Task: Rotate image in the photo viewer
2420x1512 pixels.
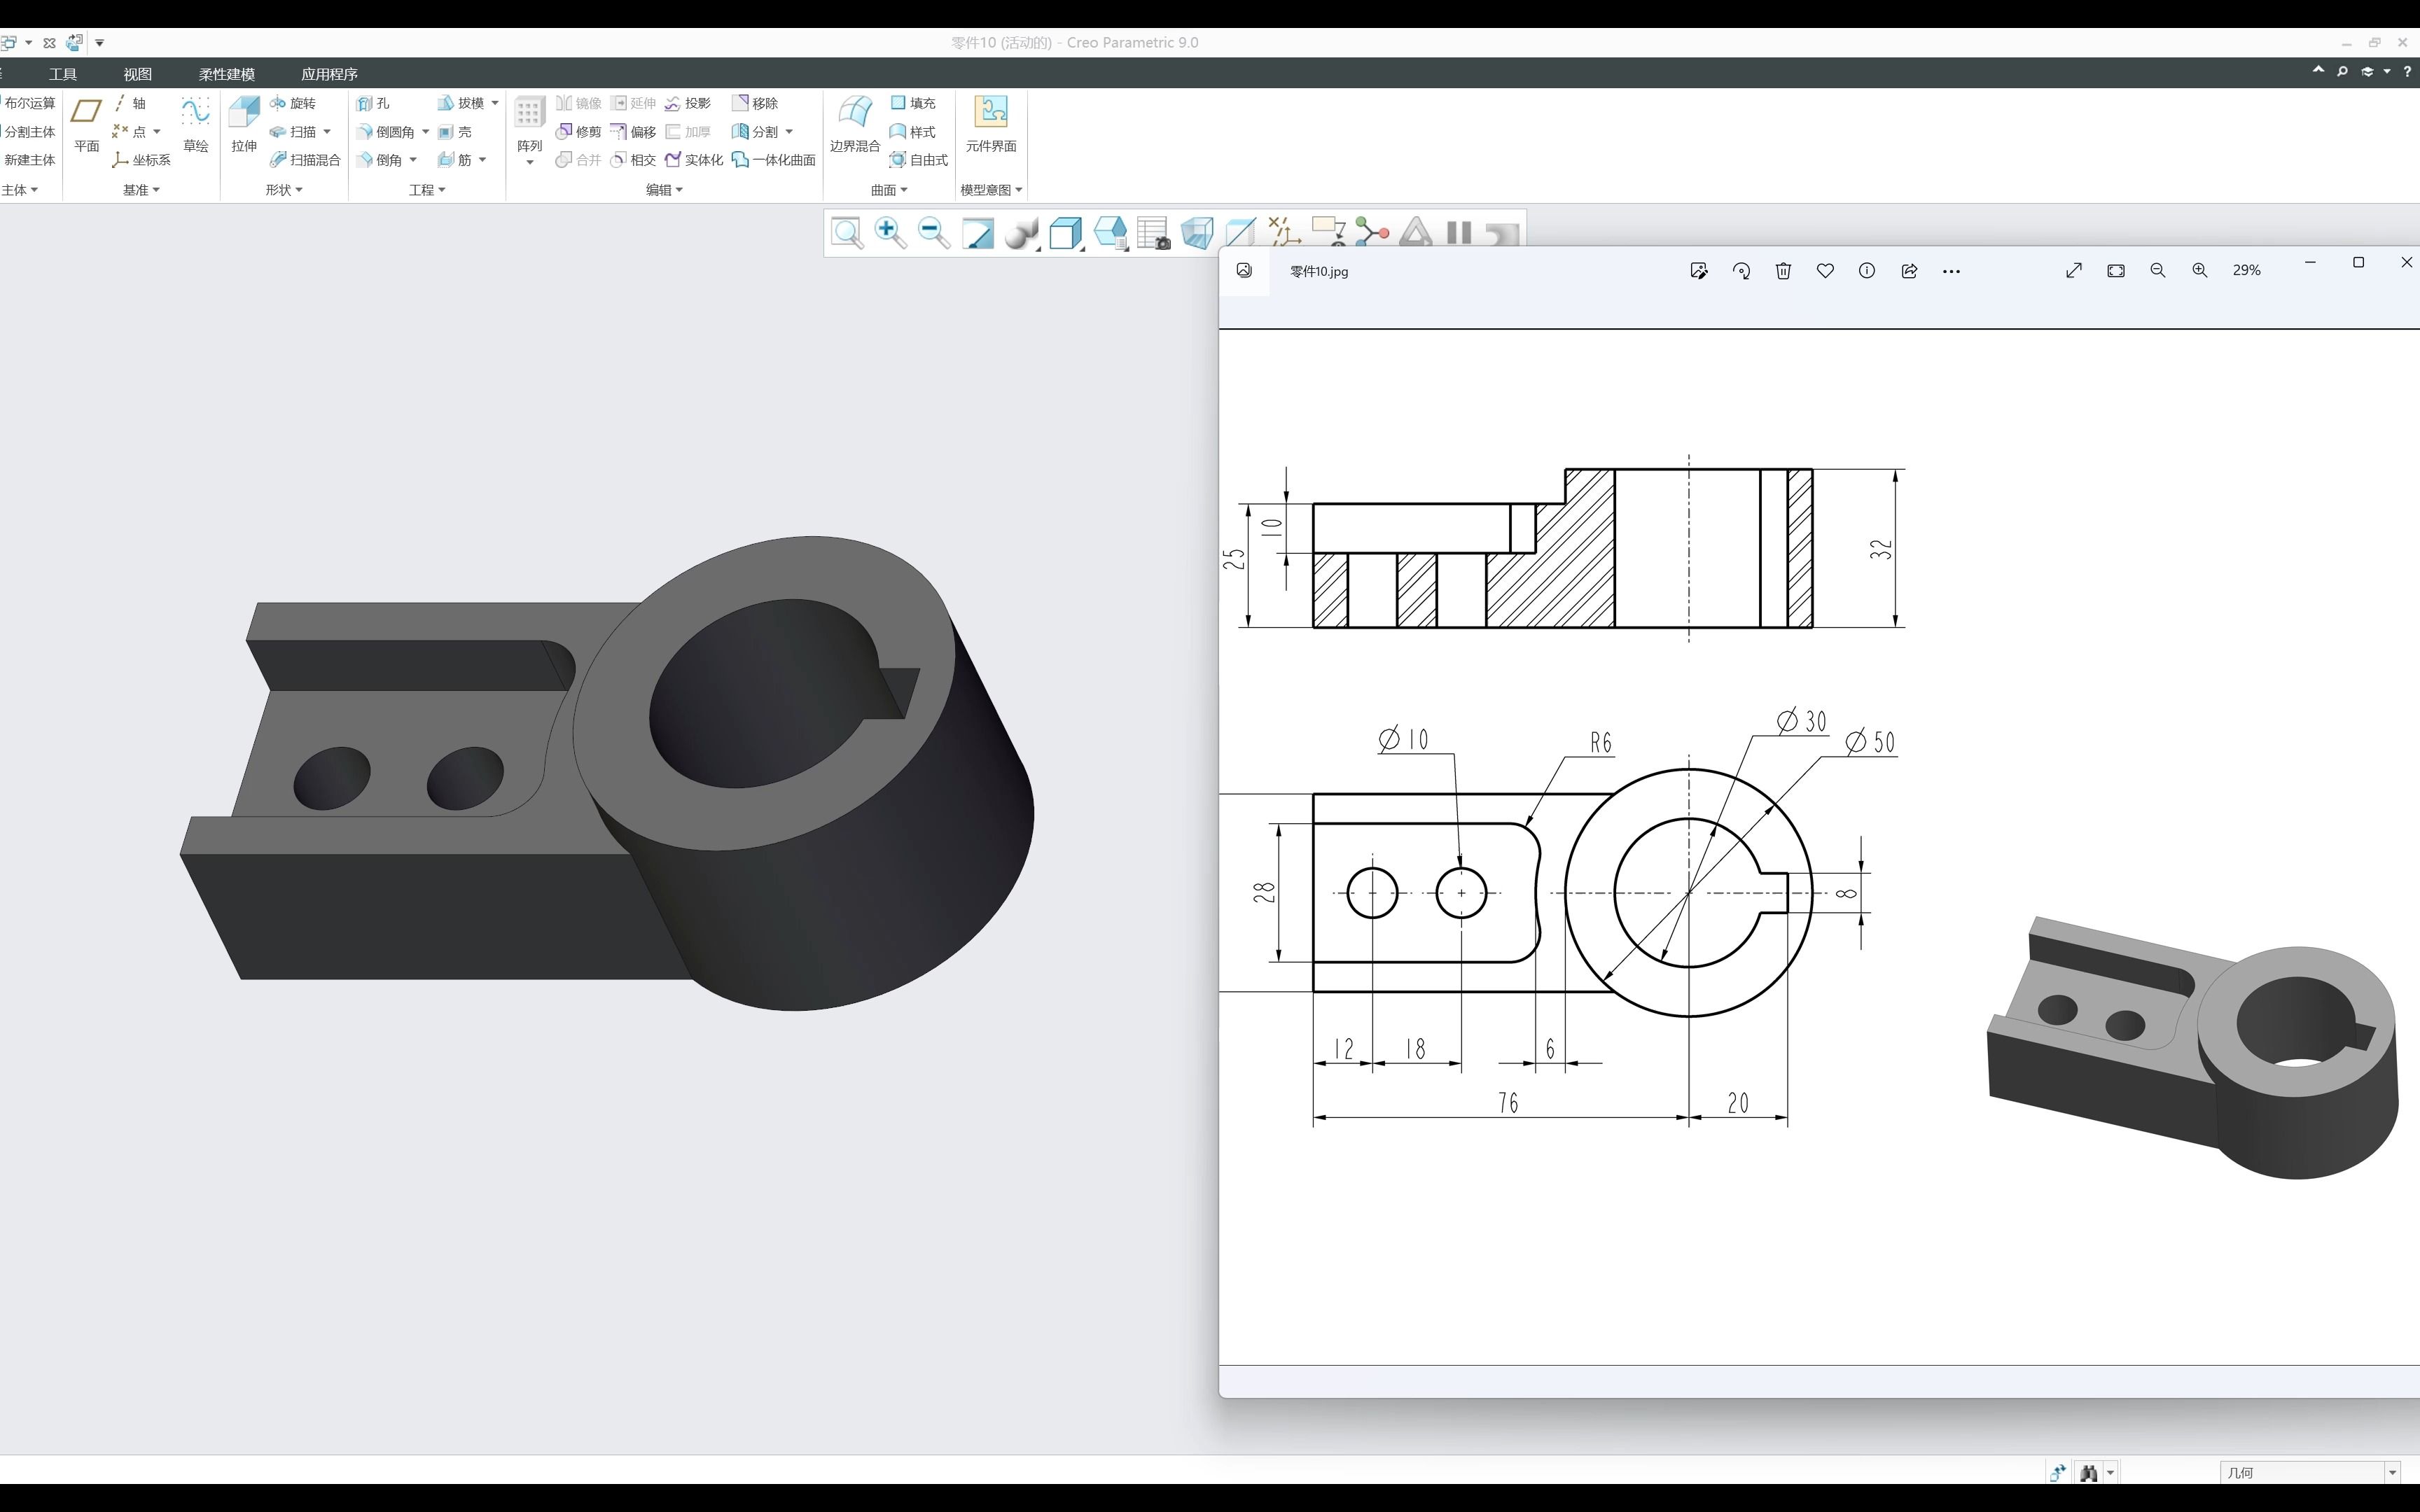Action: click(x=1741, y=271)
